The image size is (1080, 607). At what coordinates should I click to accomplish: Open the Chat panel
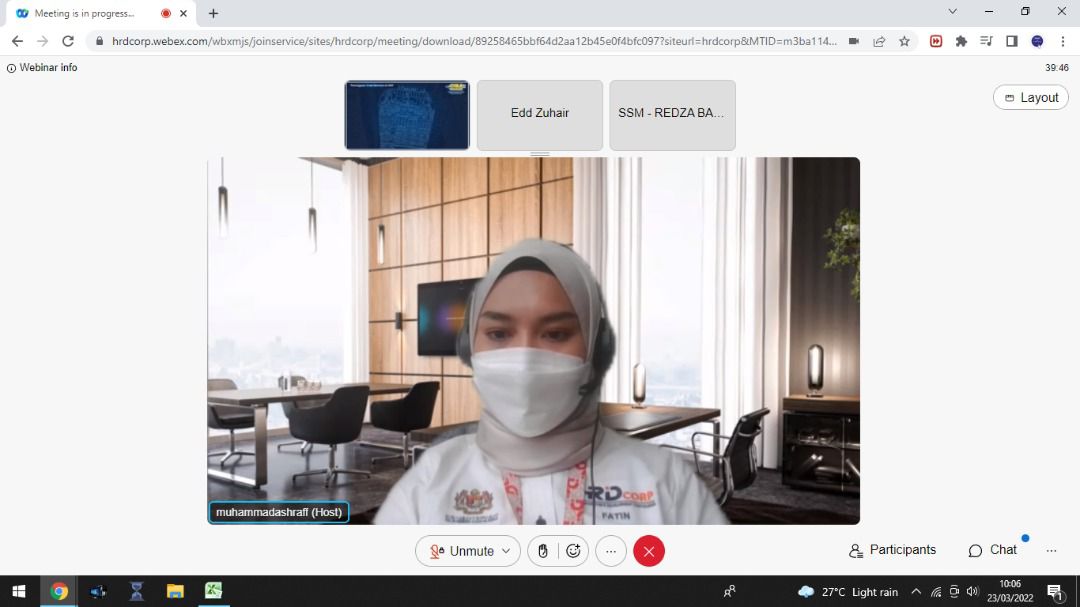[x=992, y=550]
